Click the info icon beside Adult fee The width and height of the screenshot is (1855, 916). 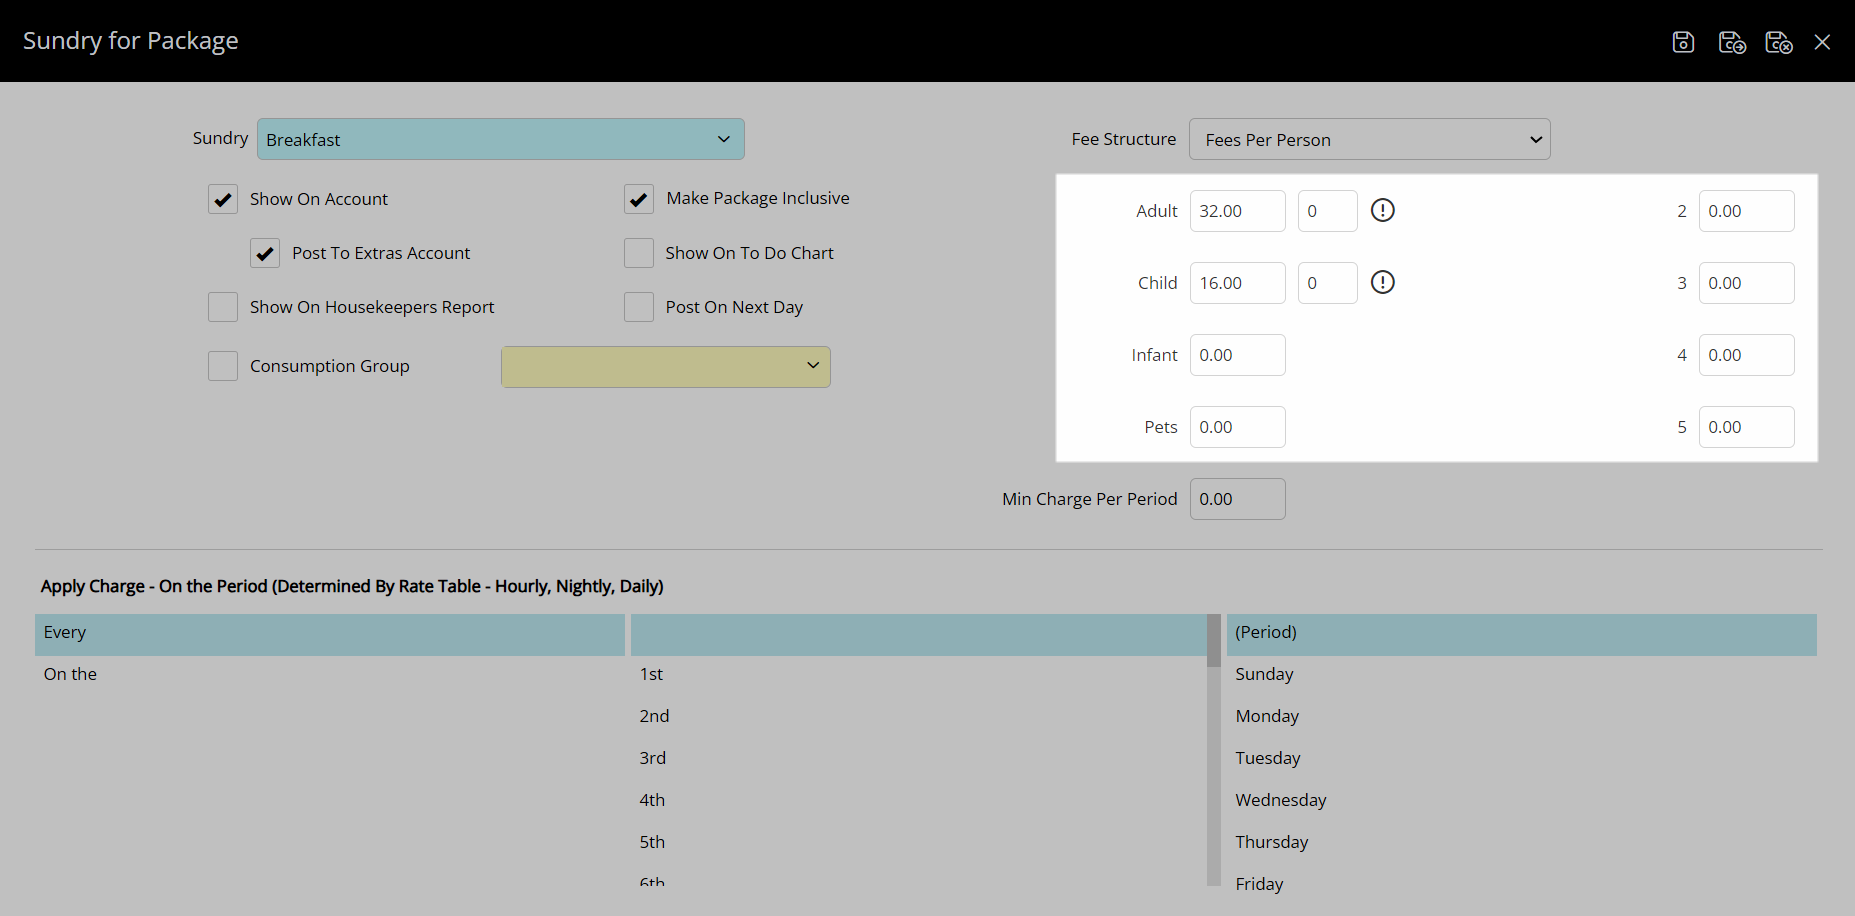pyautogui.click(x=1382, y=210)
